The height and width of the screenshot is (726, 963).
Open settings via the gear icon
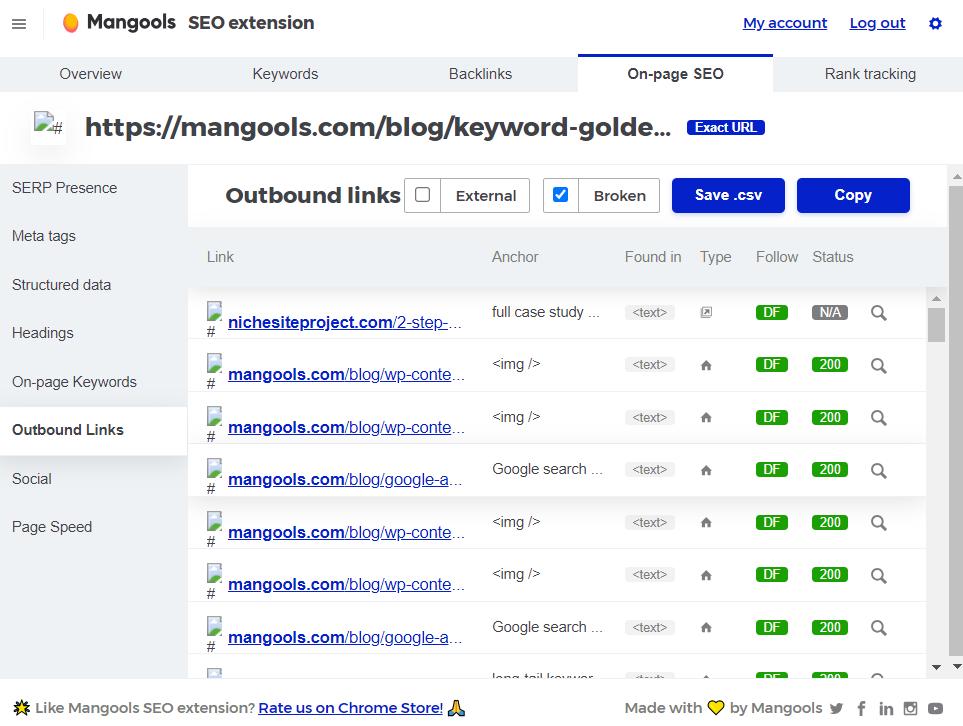click(935, 23)
